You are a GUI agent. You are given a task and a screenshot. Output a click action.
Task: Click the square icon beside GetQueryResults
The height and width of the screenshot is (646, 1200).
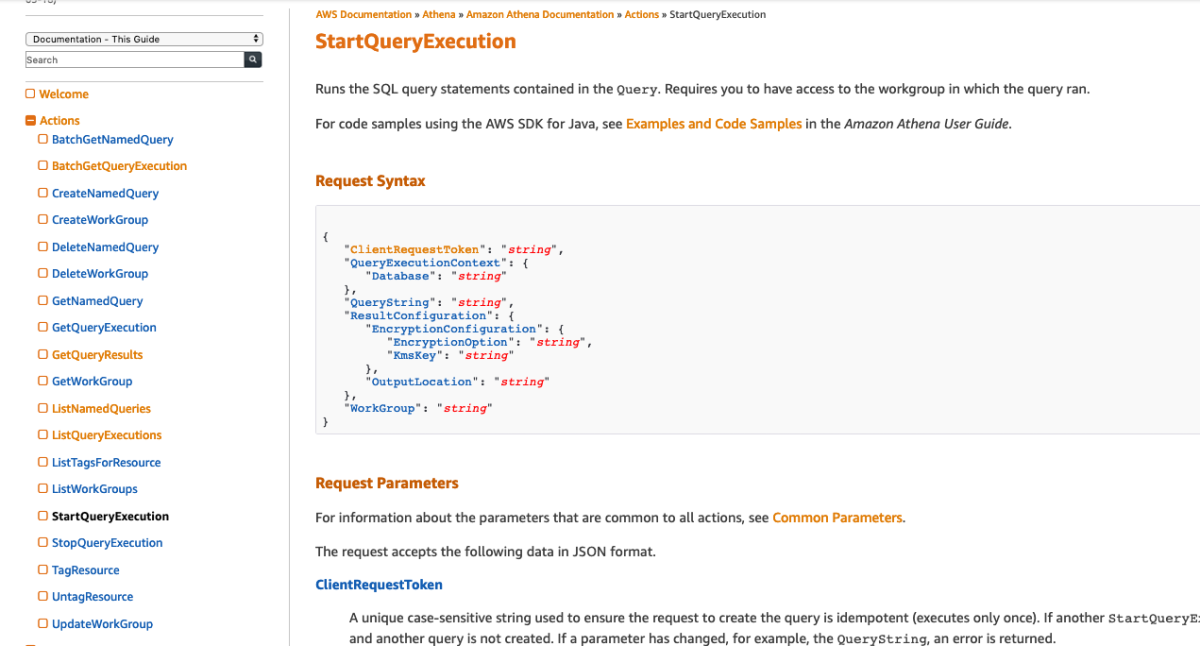tap(43, 354)
